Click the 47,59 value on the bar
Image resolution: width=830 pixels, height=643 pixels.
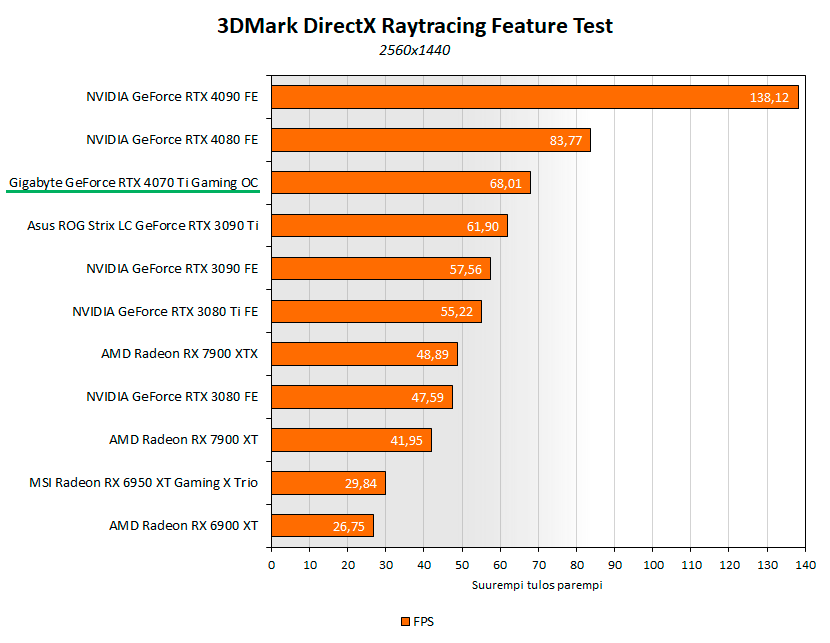[428, 397]
